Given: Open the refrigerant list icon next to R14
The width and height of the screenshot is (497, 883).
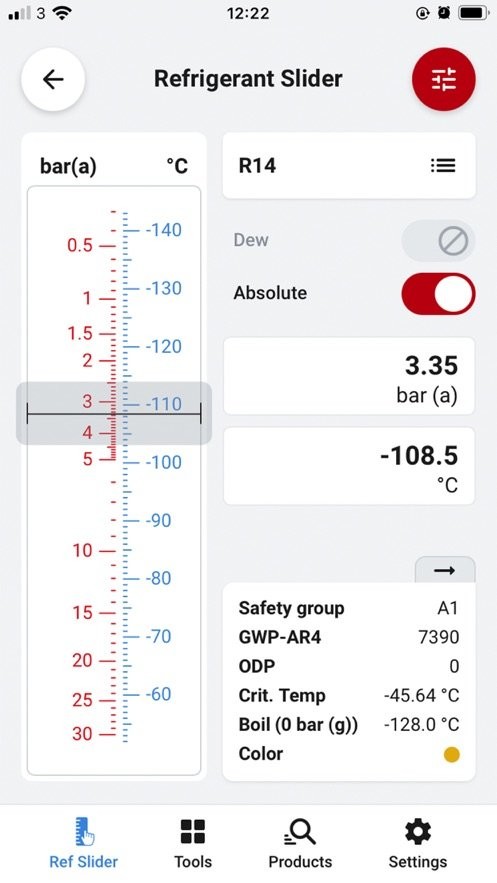Looking at the screenshot, I should [x=443, y=166].
